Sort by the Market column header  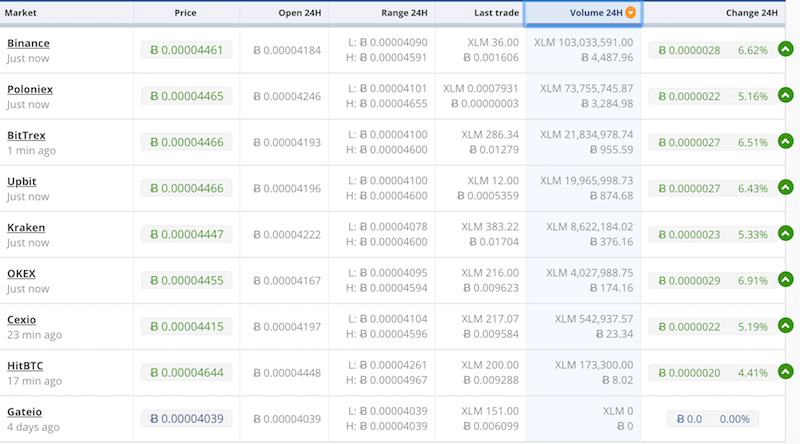[20, 13]
